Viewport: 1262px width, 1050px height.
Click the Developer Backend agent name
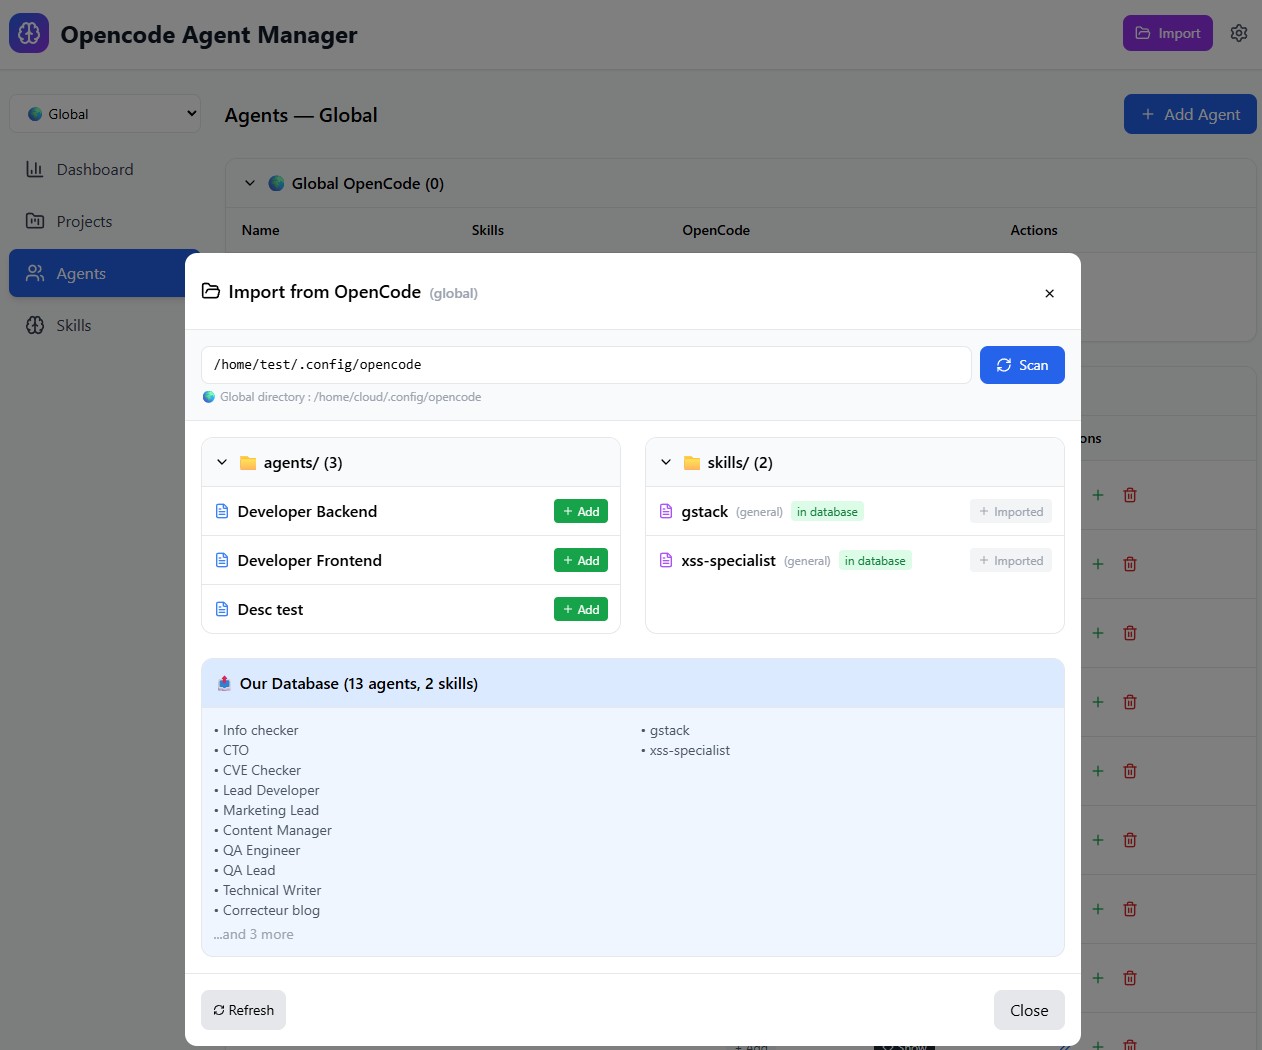(x=307, y=511)
